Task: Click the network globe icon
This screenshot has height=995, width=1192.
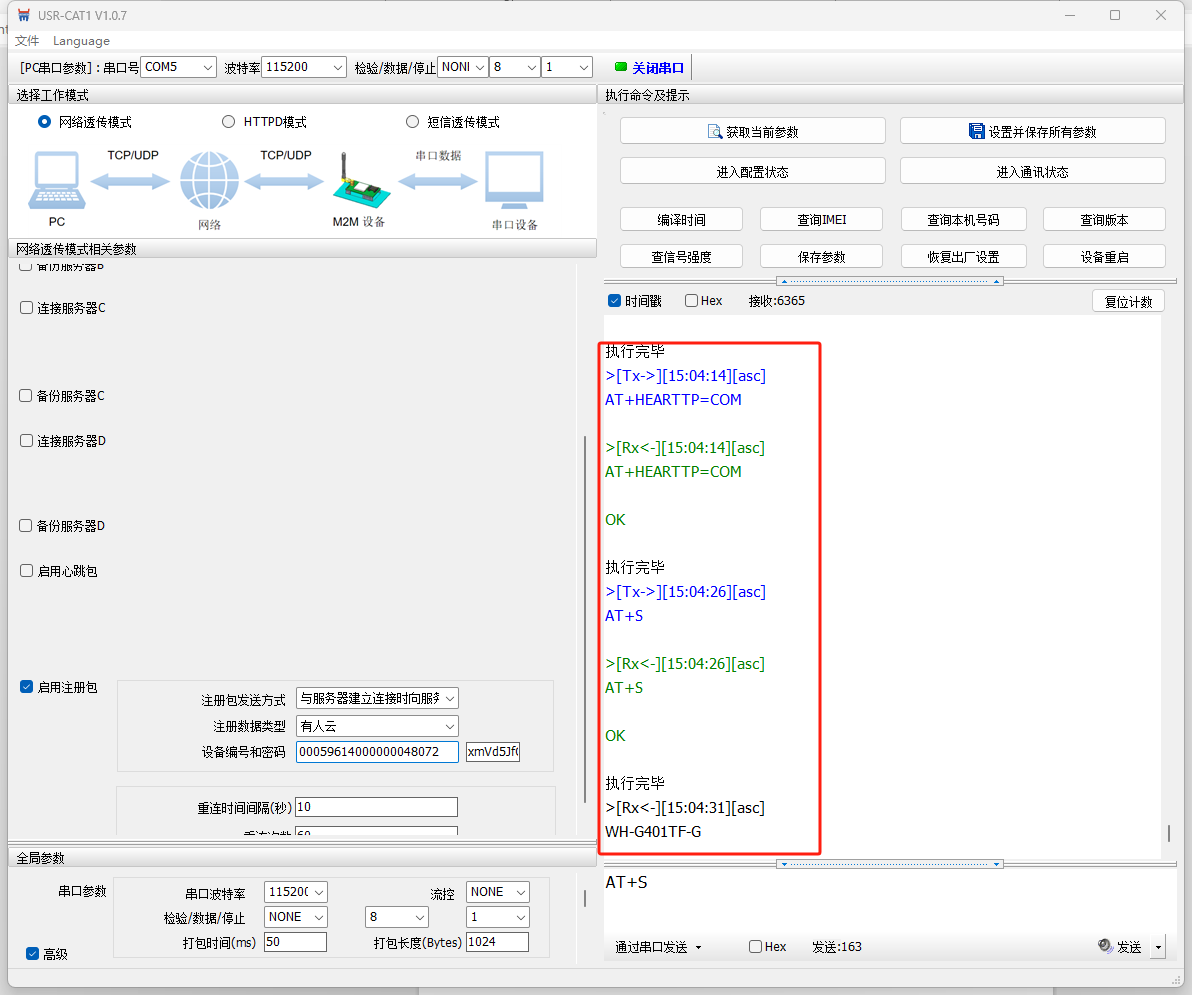Action: 209,181
